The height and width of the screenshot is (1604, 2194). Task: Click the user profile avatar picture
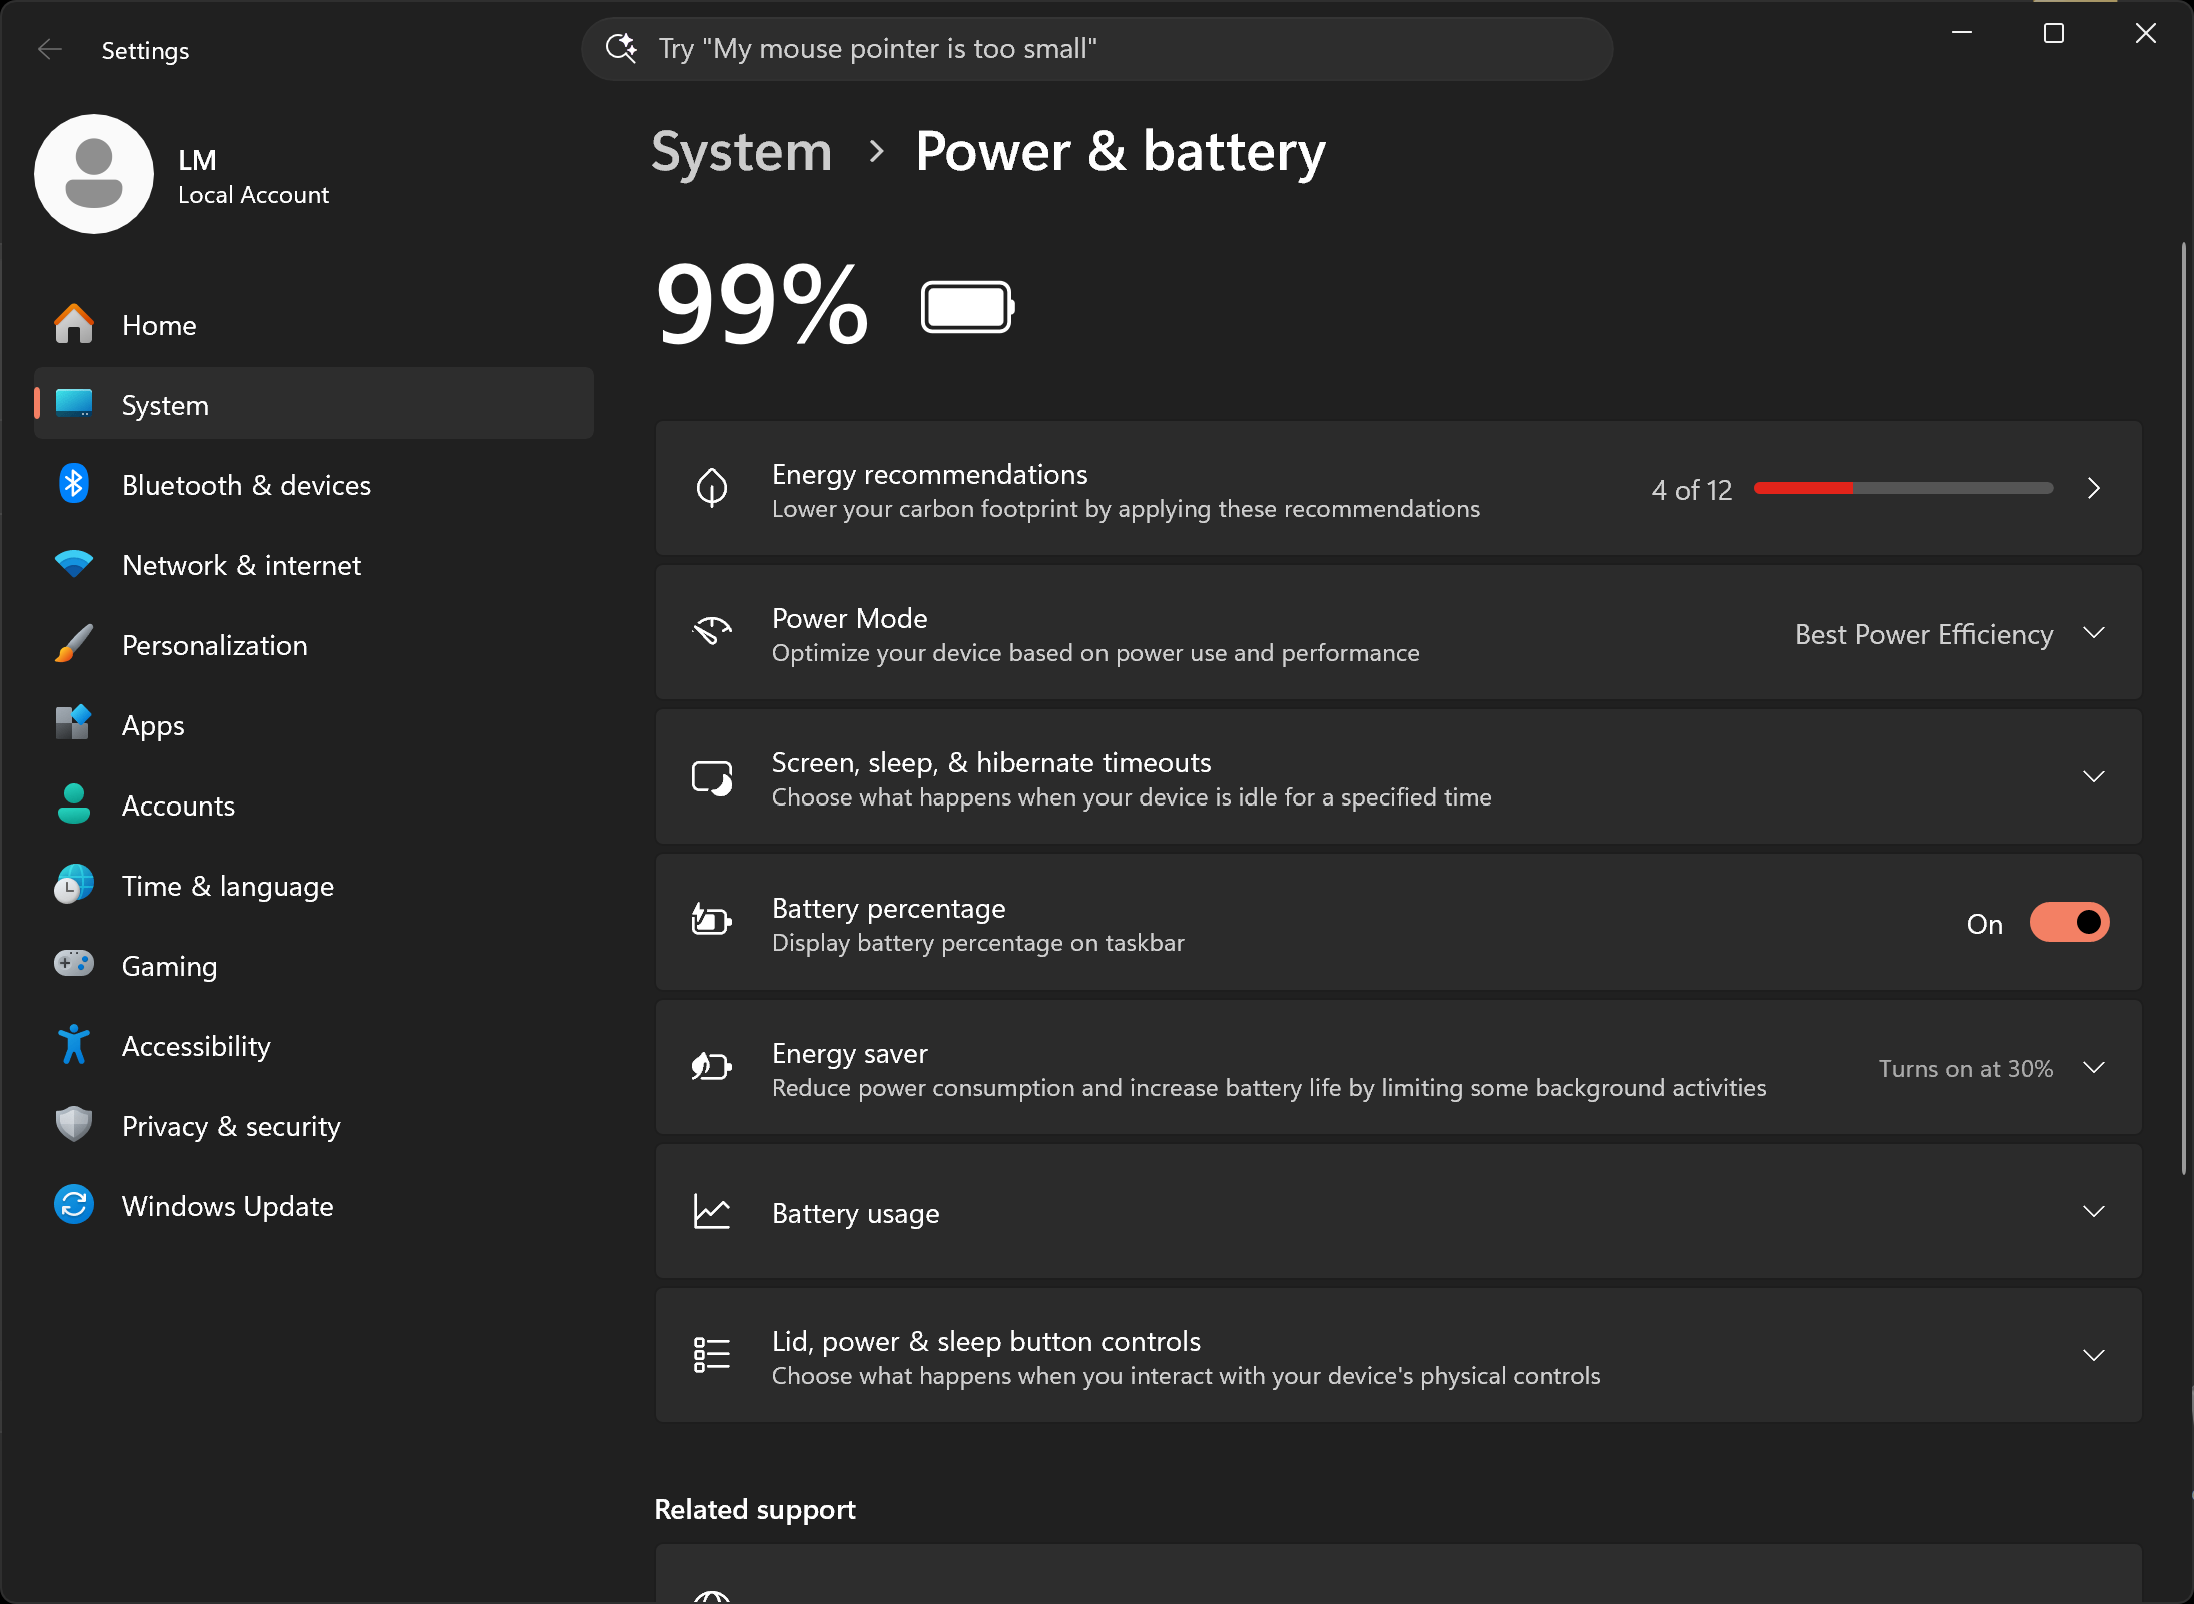[94, 174]
